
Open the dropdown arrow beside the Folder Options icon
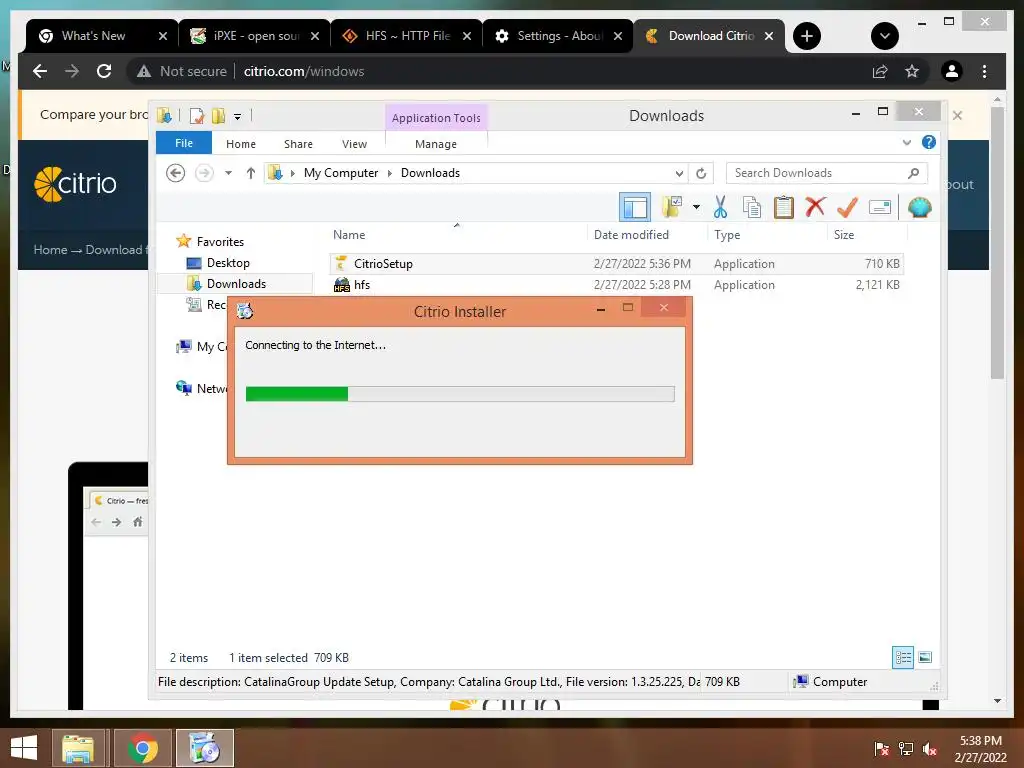[x=697, y=208]
